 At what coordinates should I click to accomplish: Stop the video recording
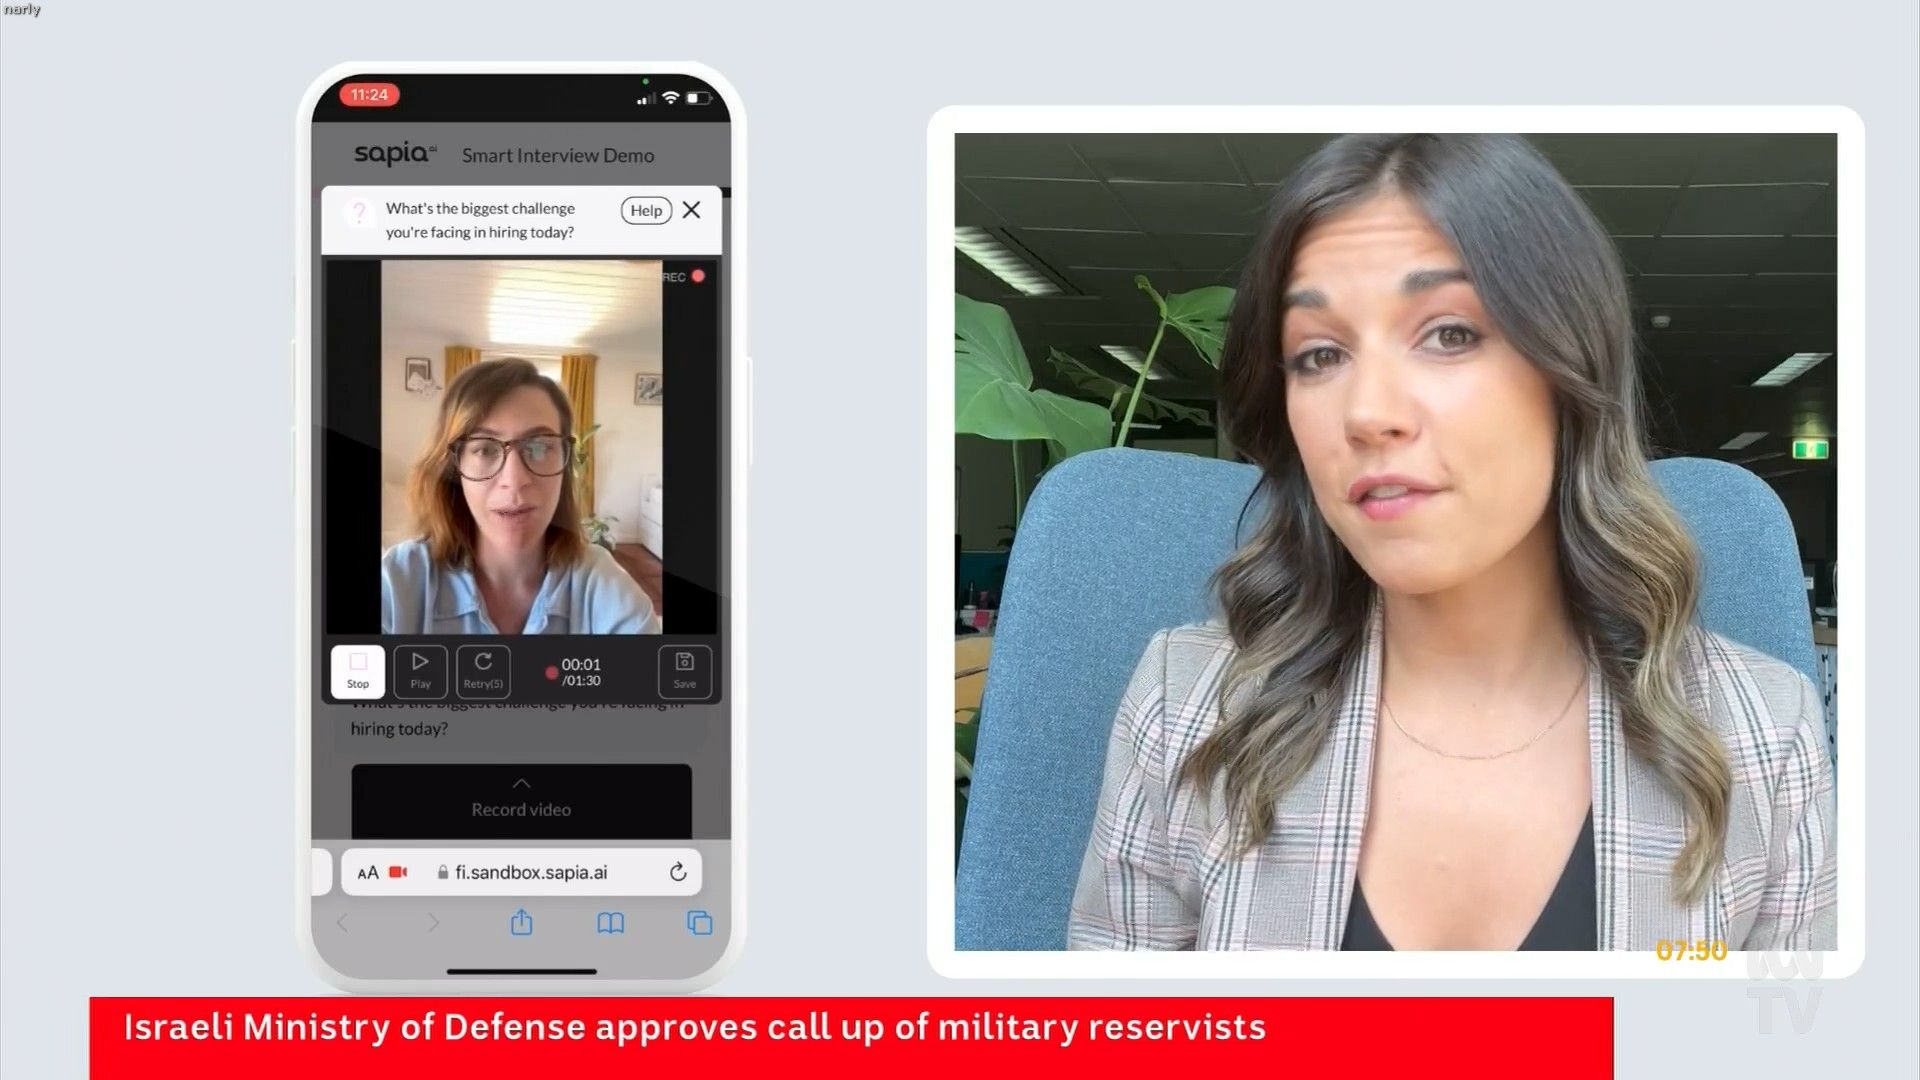[358, 670]
